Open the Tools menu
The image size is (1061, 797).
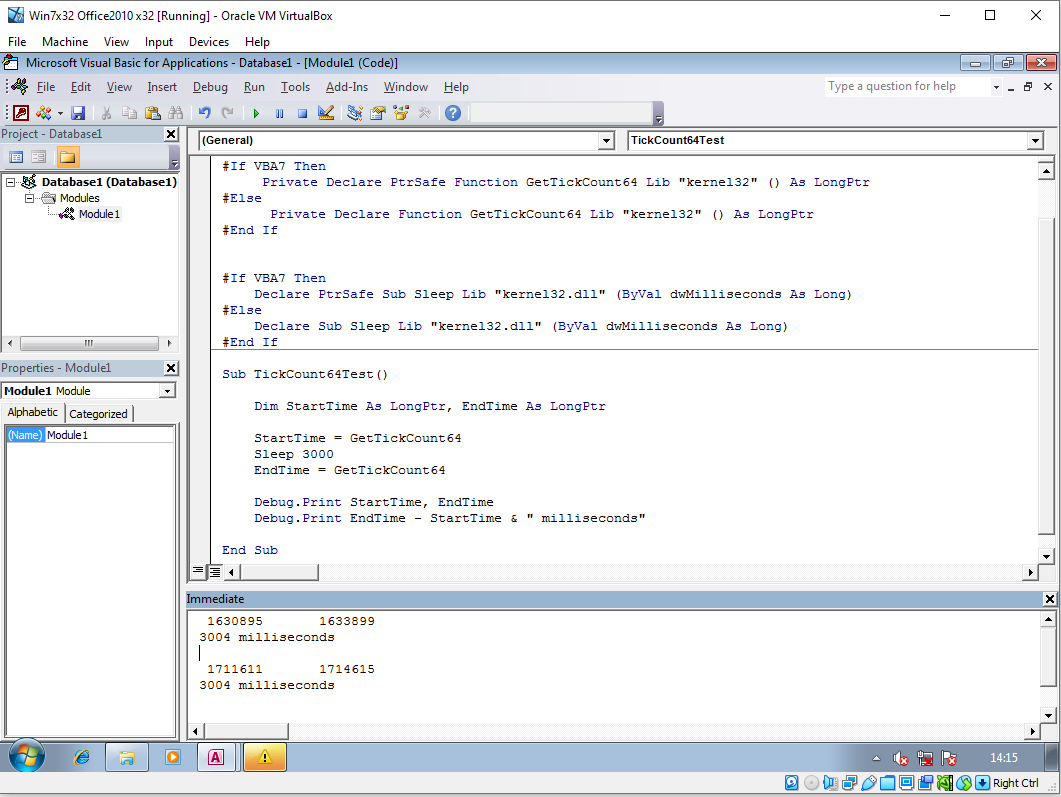(296, 87)
